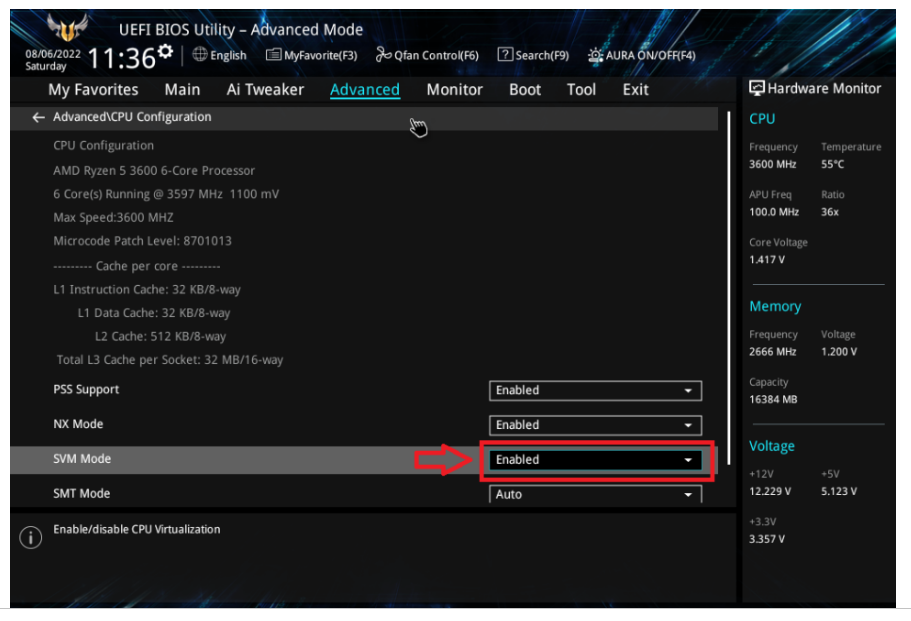911x621 pixels.
Task: Go to the Monitor tab
Action: point(454,89)
